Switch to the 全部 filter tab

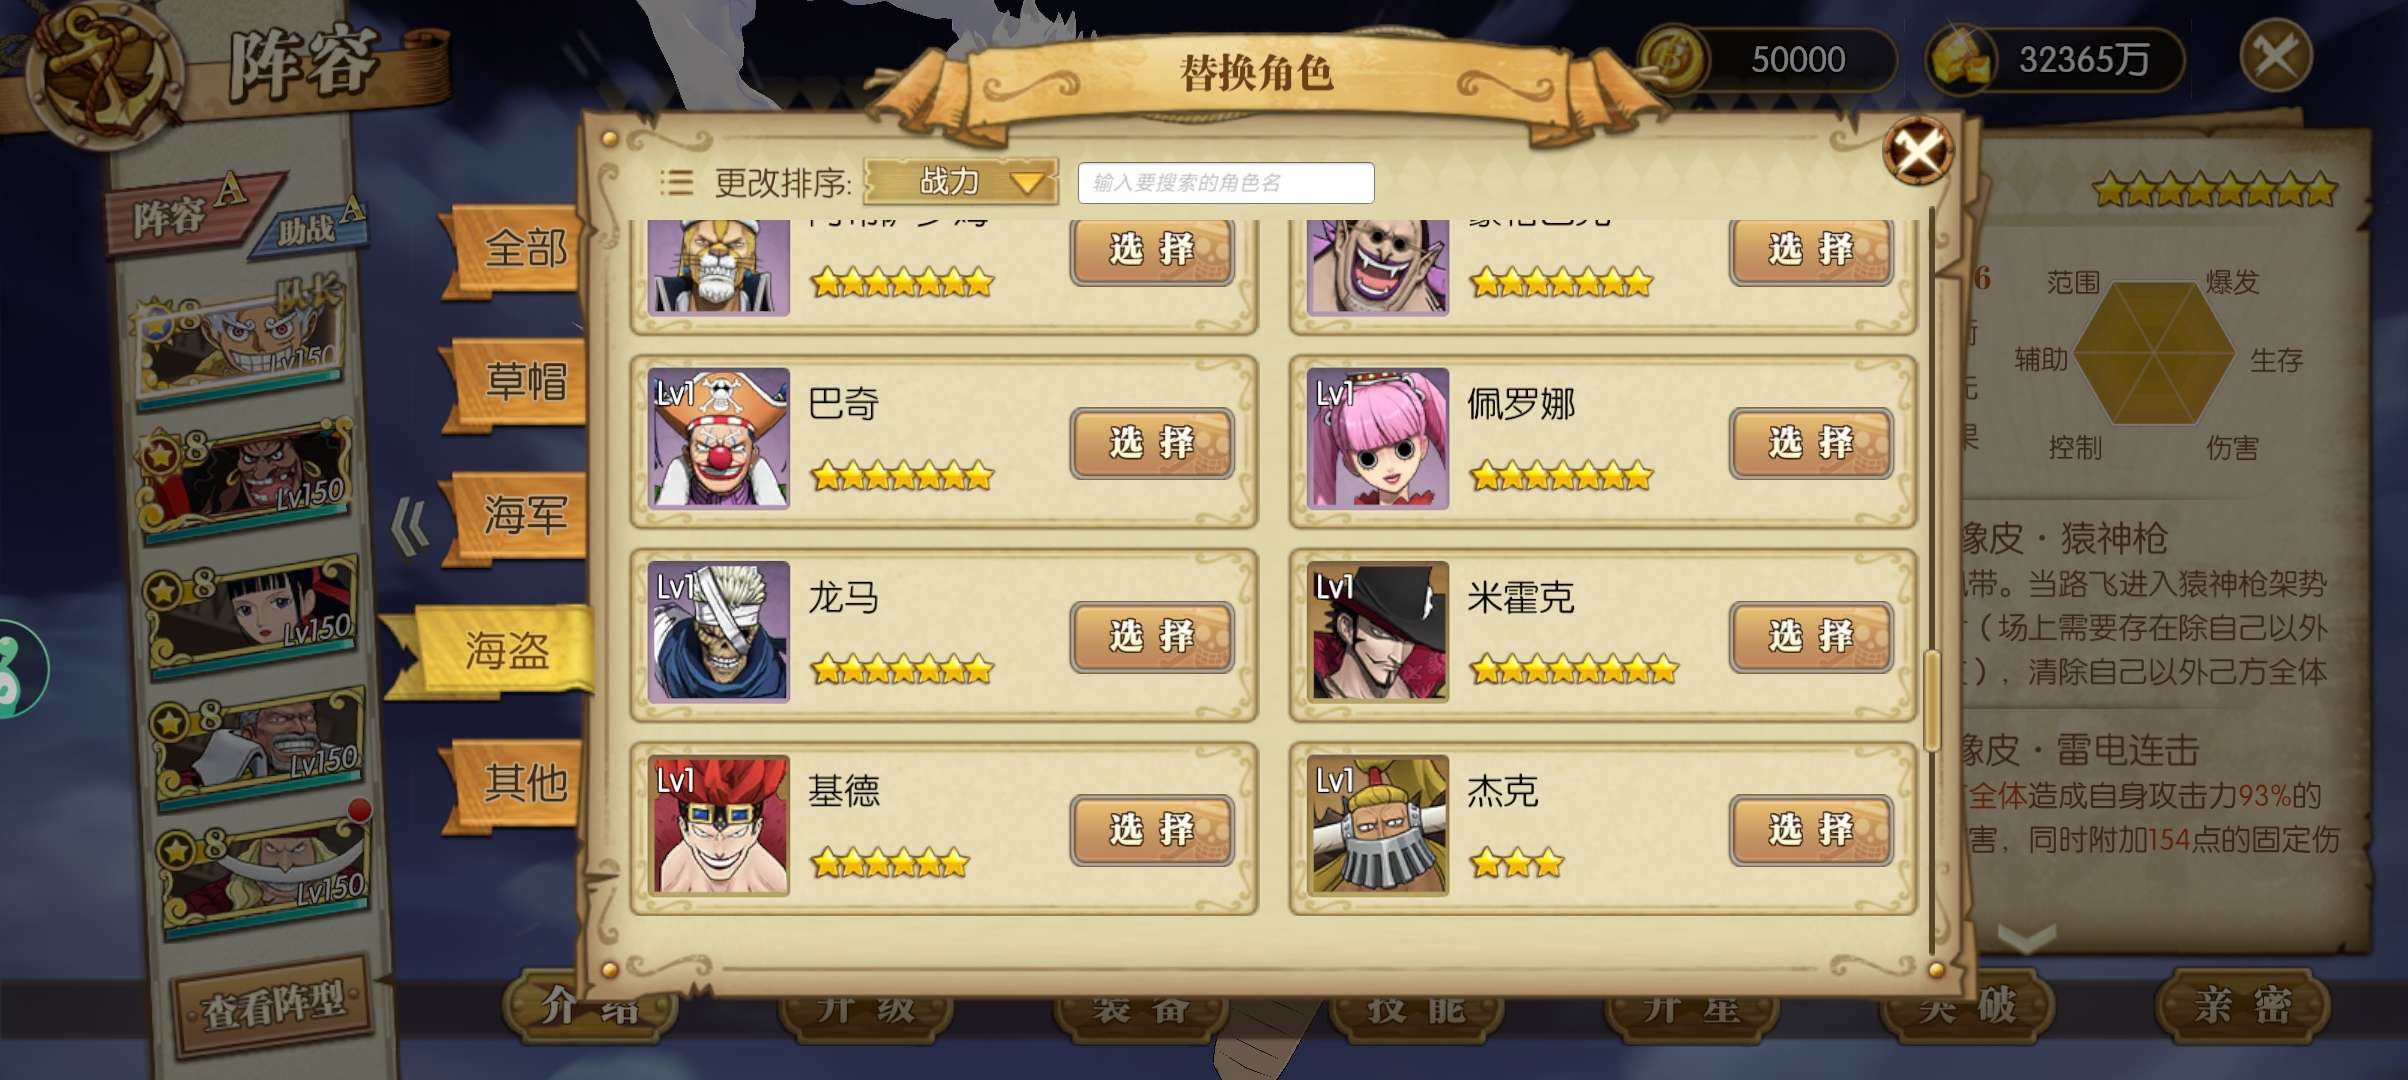520,249
